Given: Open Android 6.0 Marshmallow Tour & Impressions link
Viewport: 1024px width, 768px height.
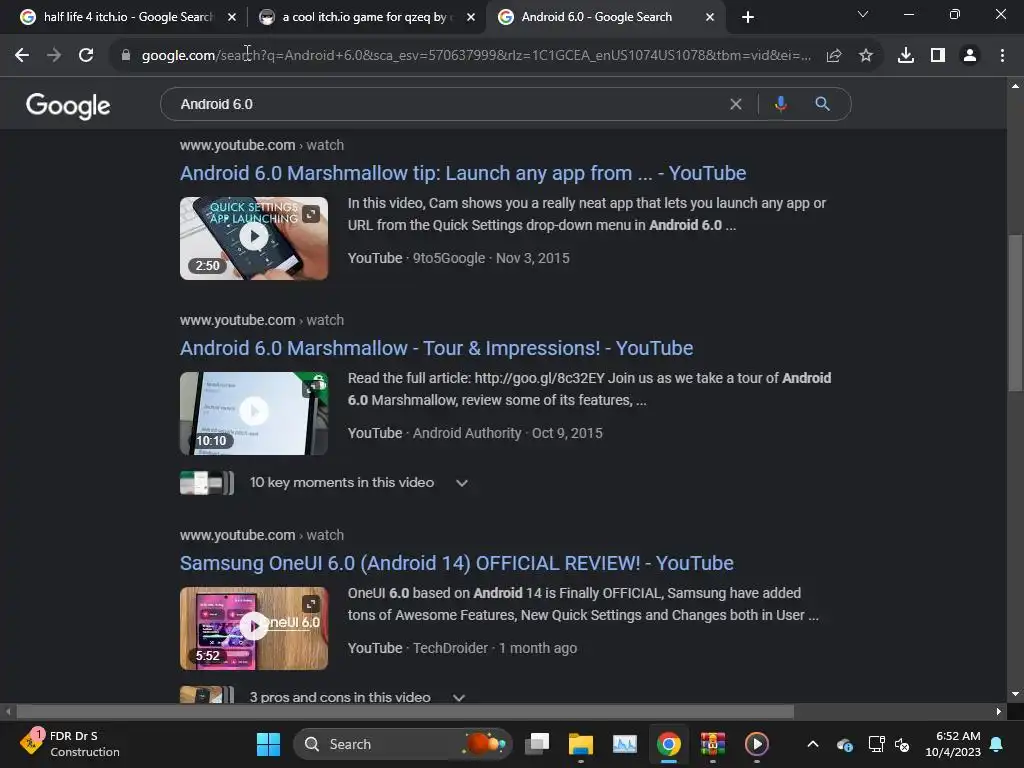Looking at the screenshot, I should coord(436,348).
